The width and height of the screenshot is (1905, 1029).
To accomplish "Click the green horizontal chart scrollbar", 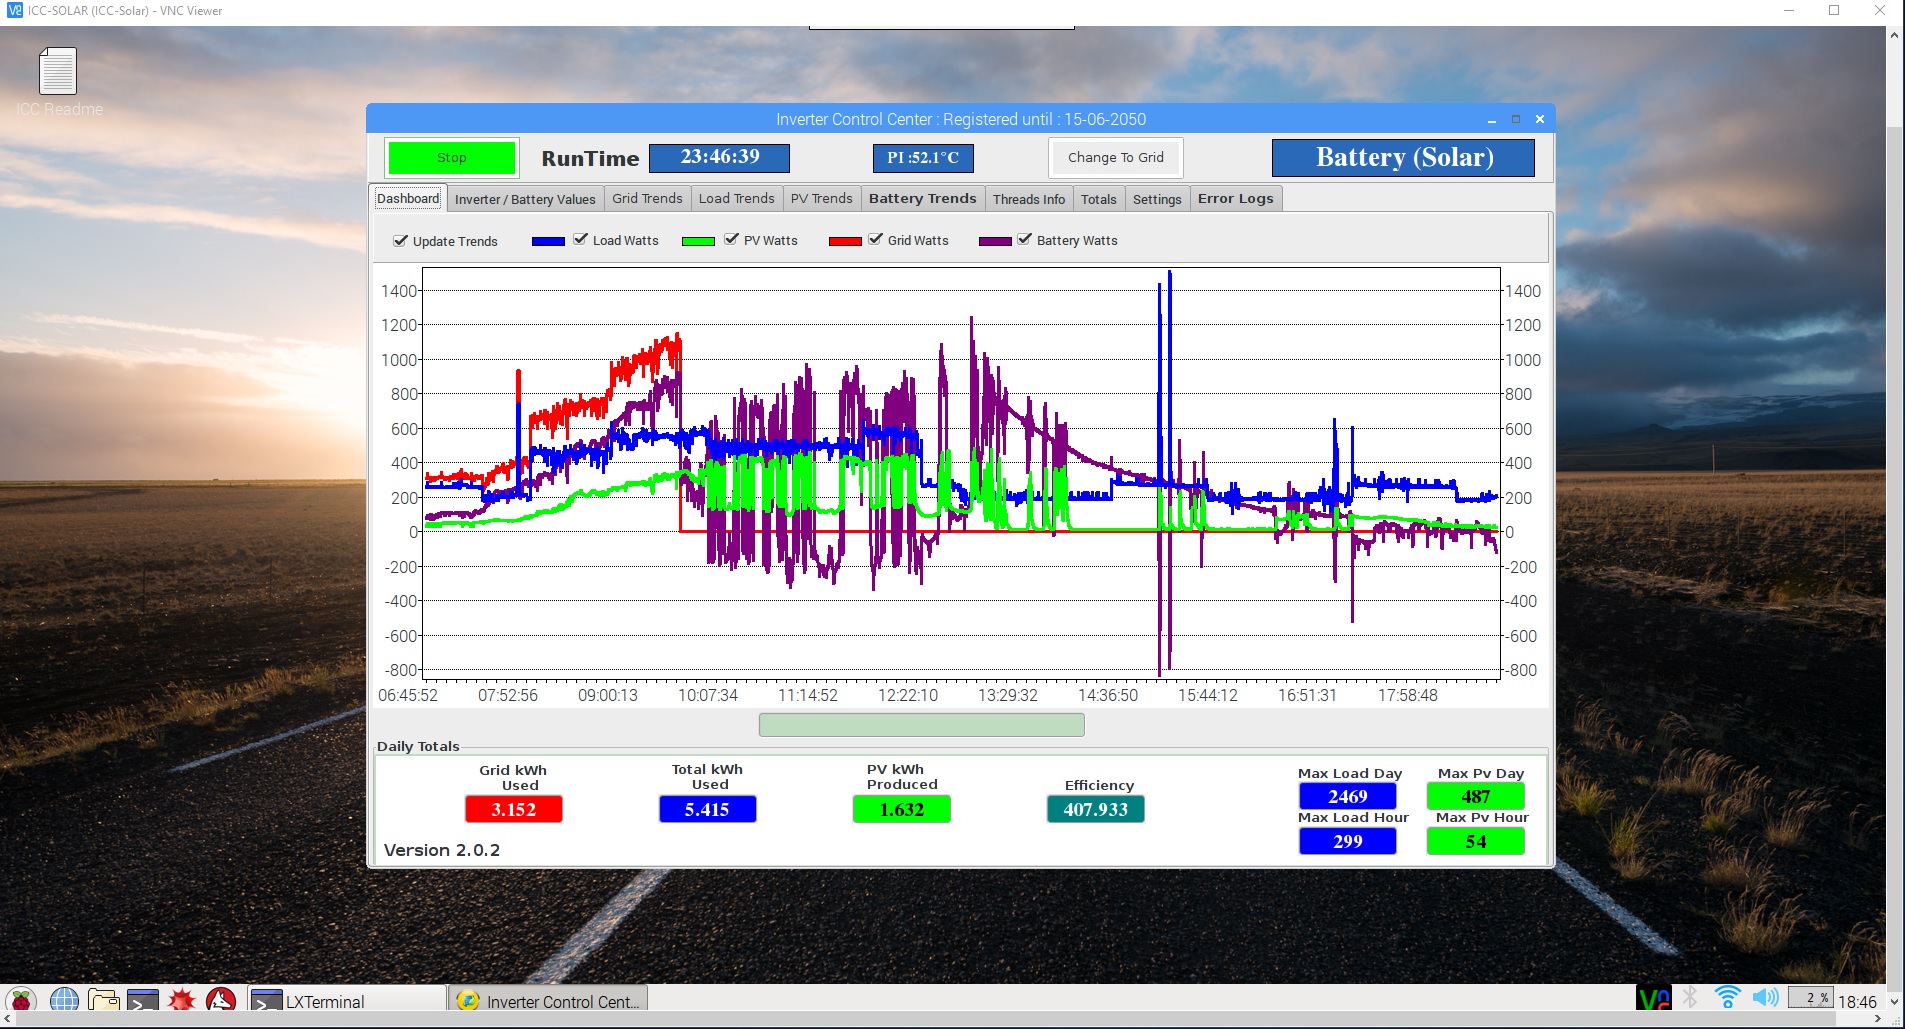I will [x=921, y=725].
